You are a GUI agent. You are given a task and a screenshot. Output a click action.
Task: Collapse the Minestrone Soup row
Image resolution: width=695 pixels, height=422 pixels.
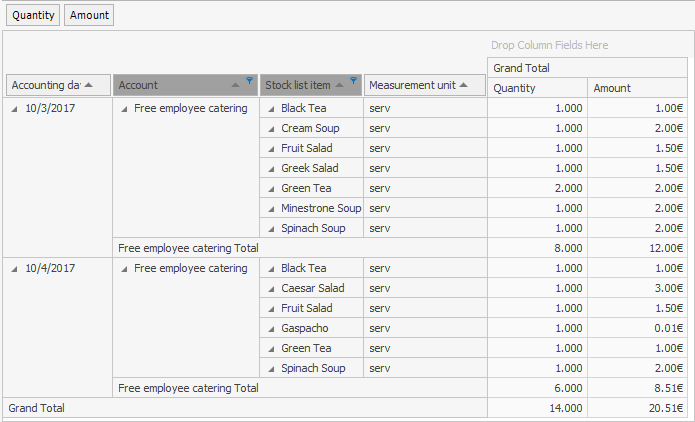tap(270, 209)
